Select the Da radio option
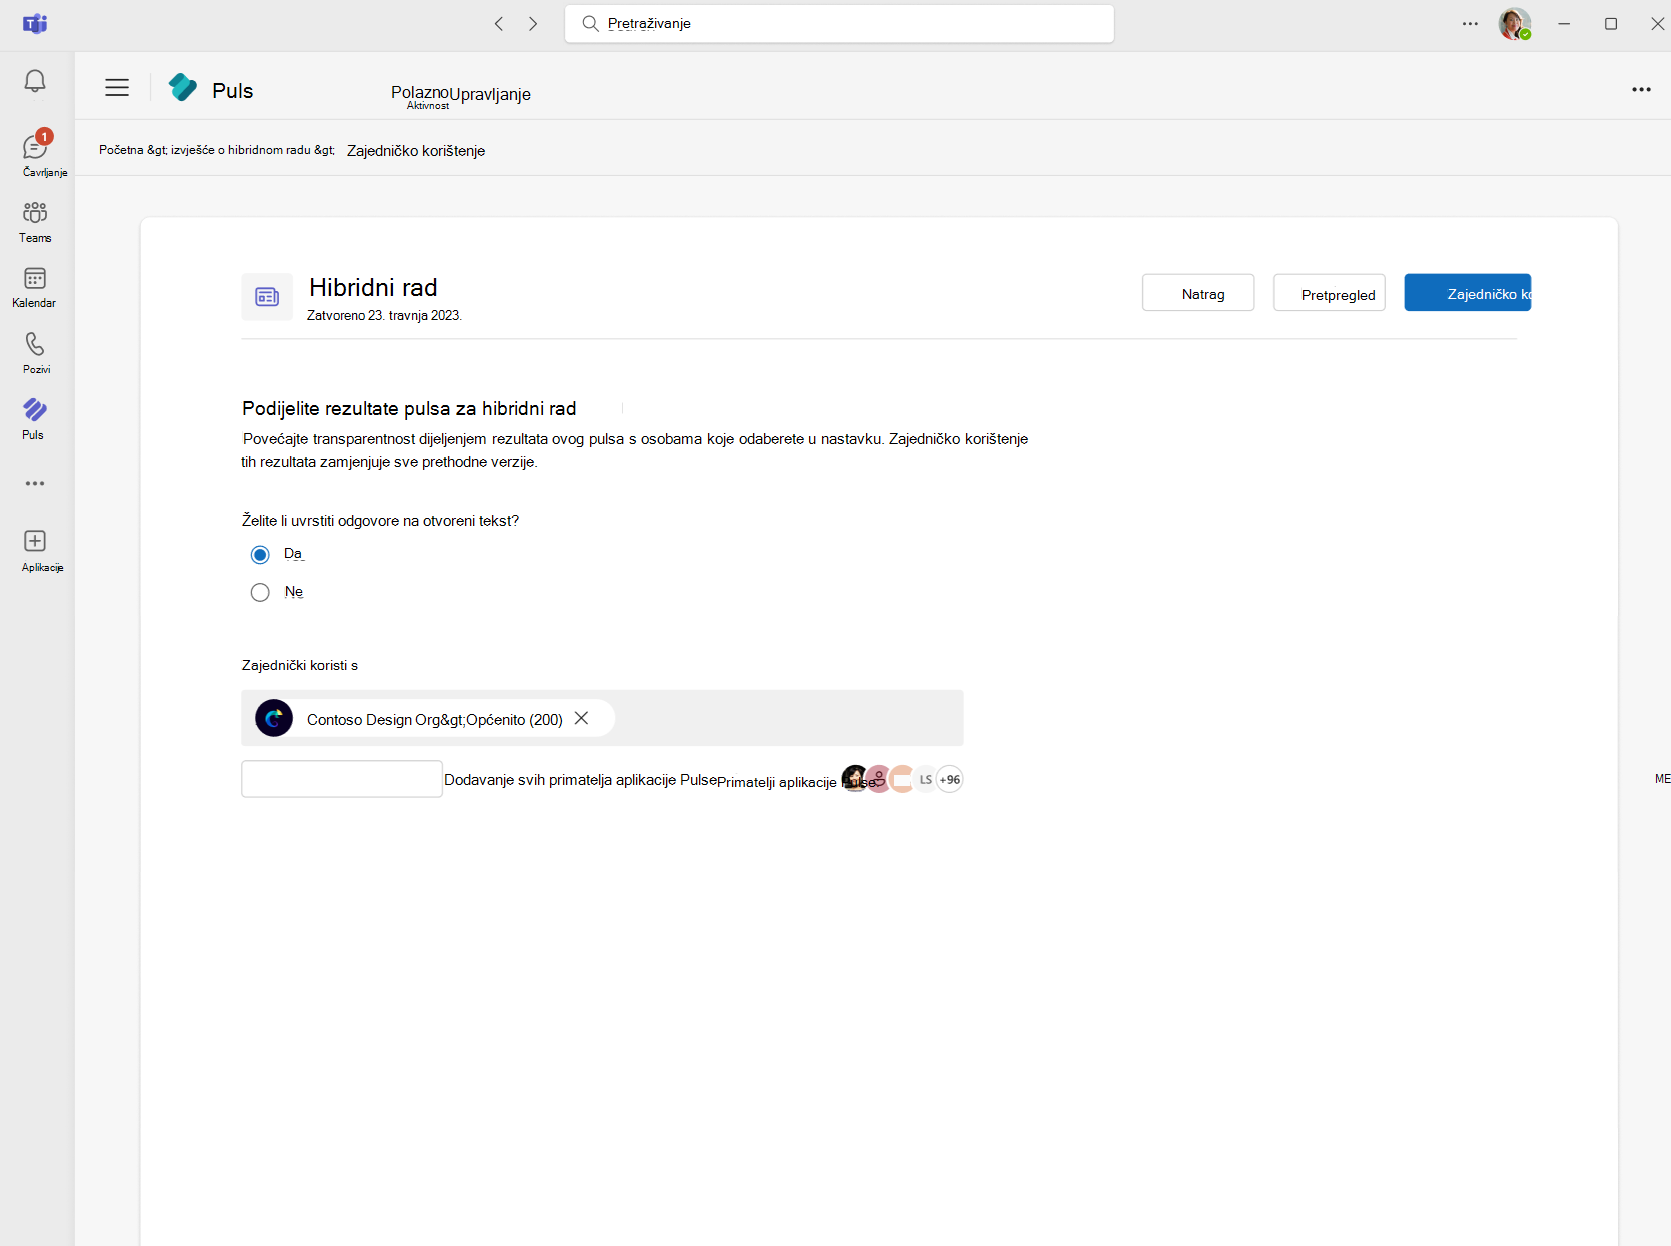The width and height of the screenshot is (1671, 1246). coord(260,554)
